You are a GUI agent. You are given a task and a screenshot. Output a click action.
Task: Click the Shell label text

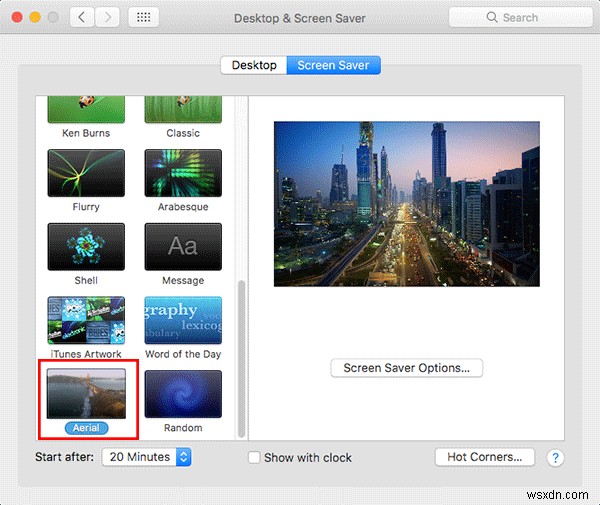coord(86,280)
